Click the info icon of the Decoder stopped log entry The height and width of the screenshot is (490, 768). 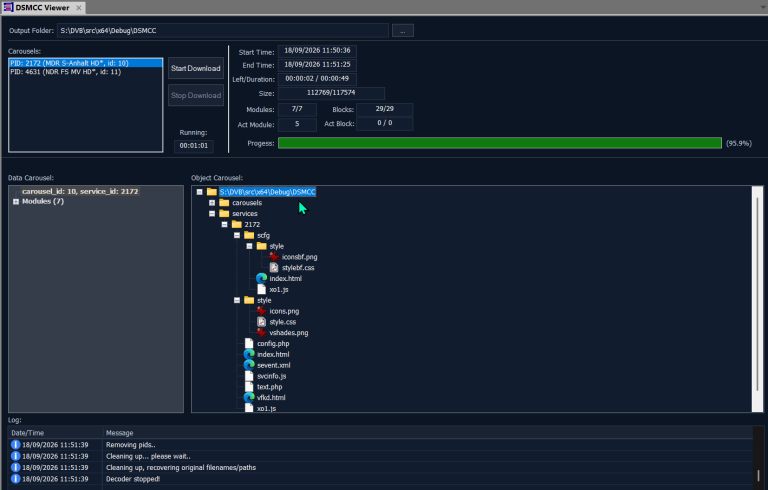click(x=15, y=478)
